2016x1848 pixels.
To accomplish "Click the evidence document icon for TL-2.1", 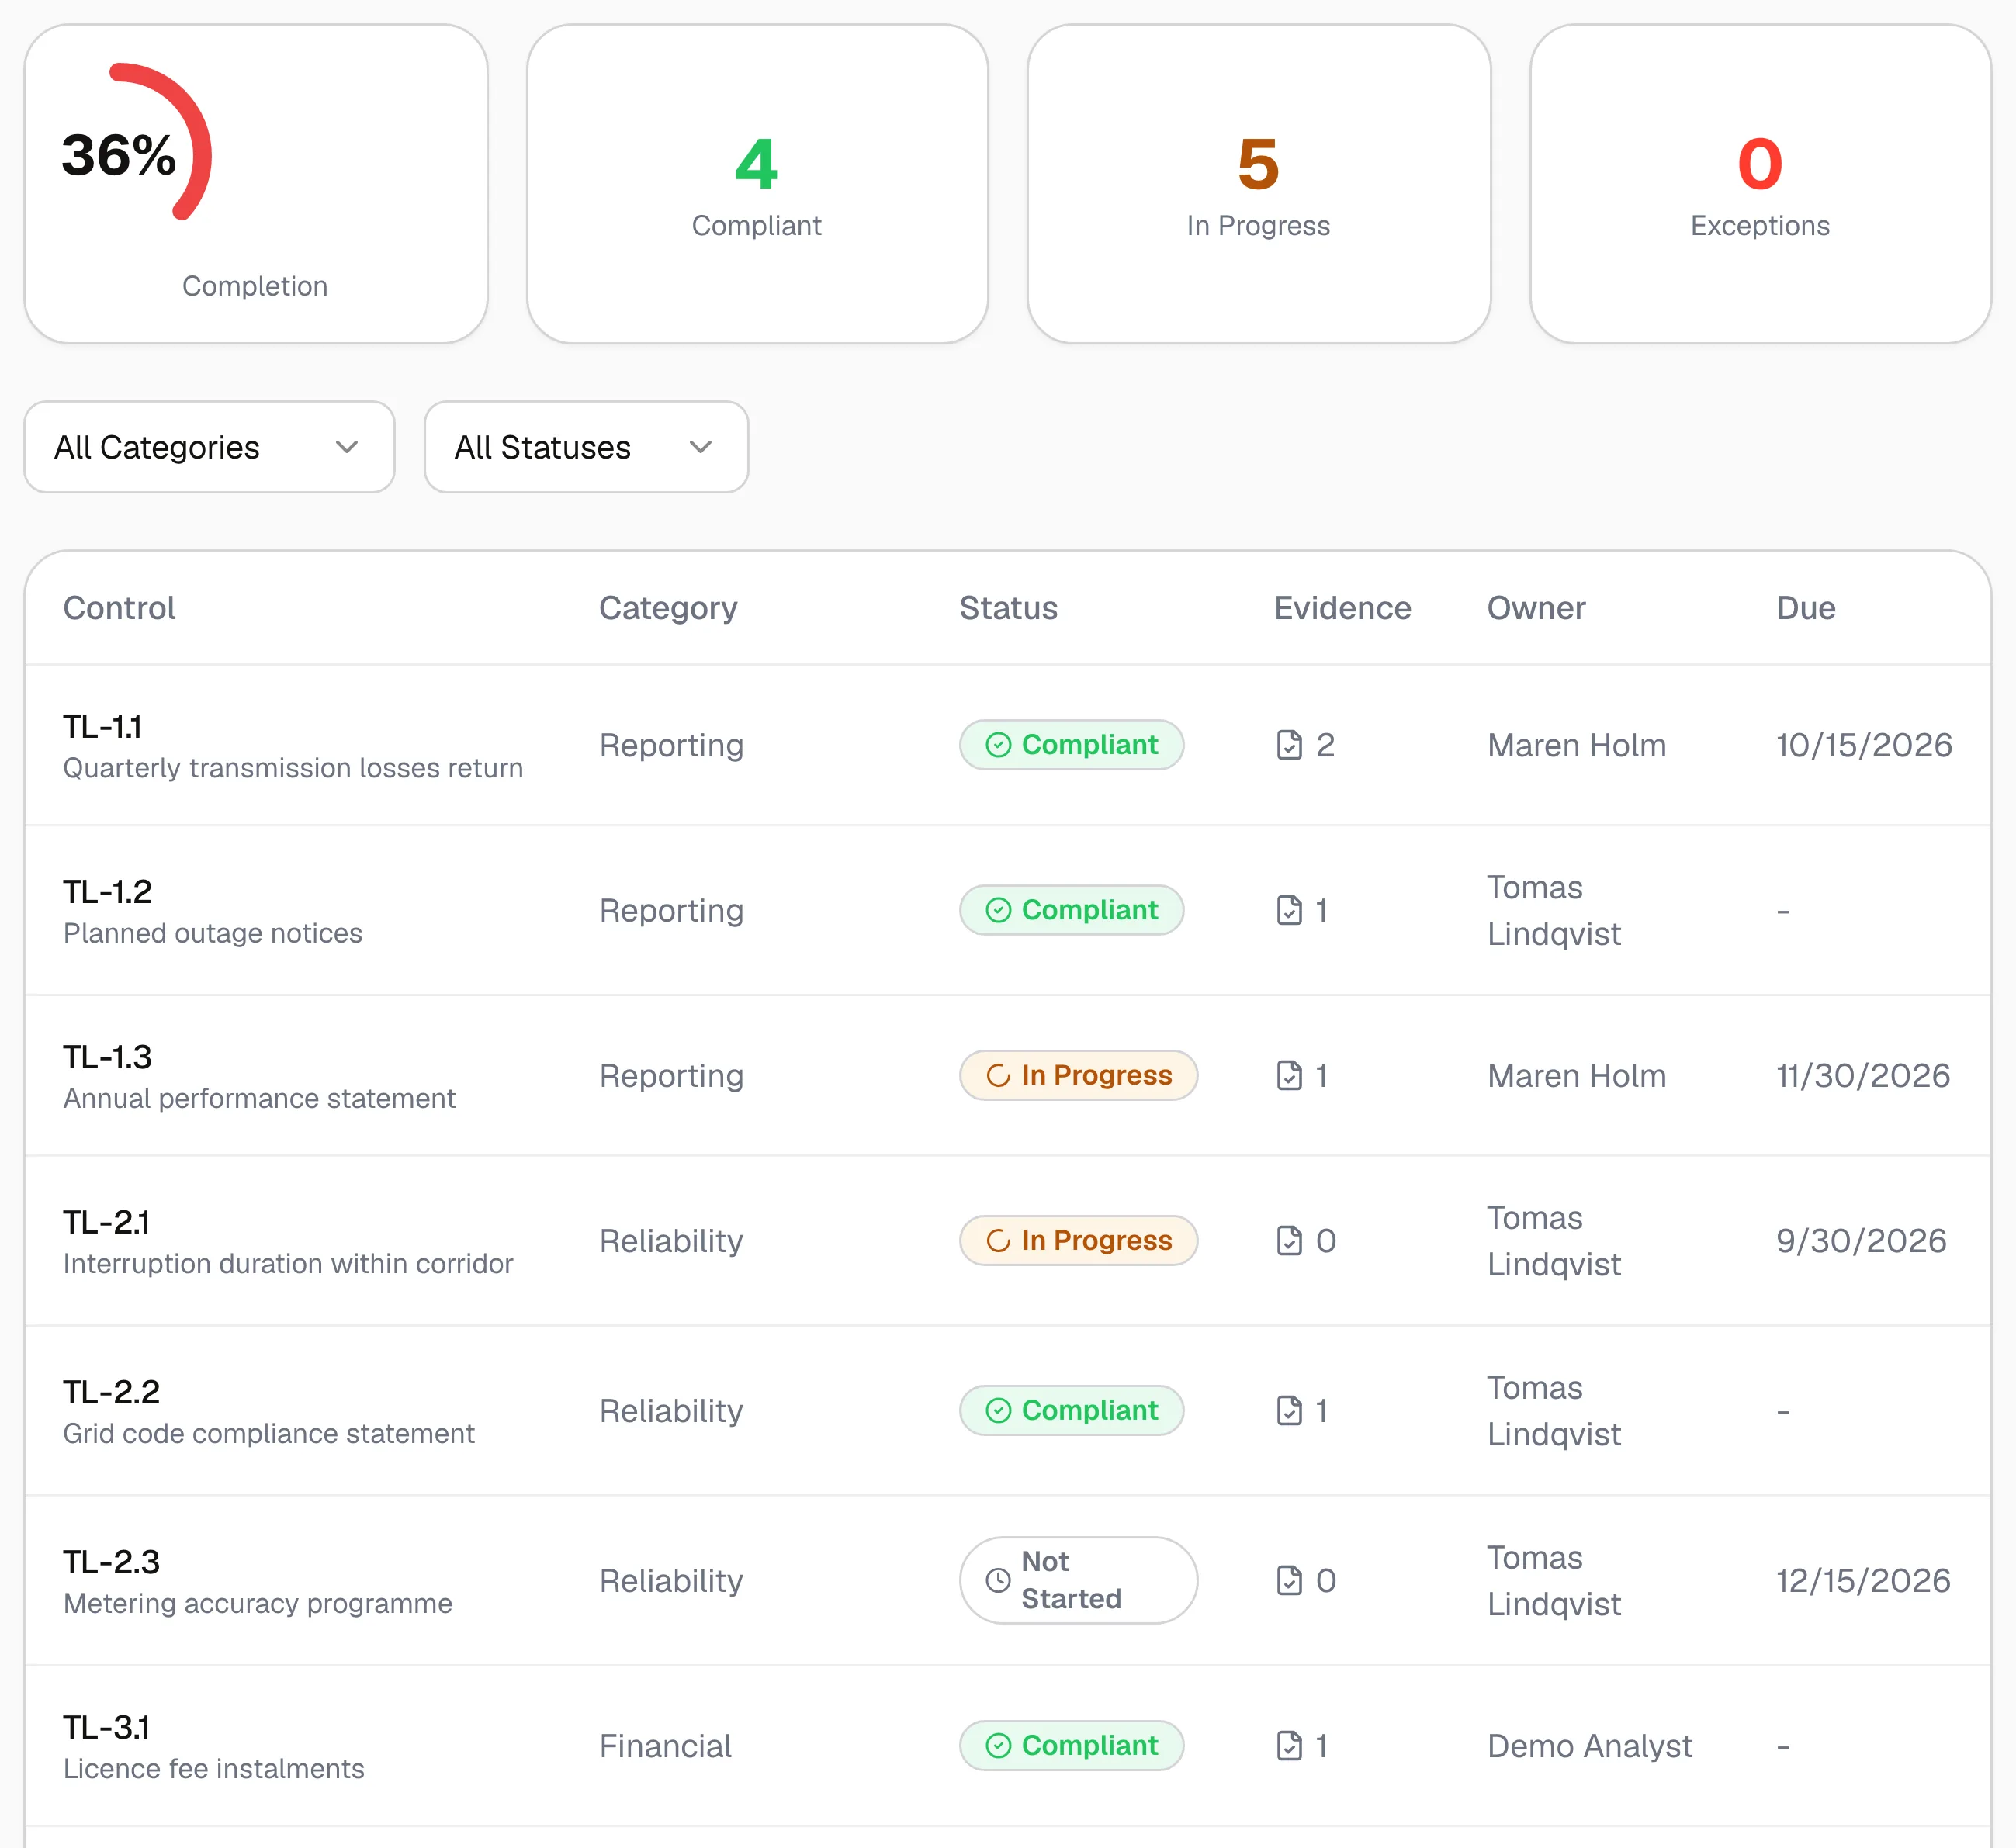I will click(1289, 1240).
